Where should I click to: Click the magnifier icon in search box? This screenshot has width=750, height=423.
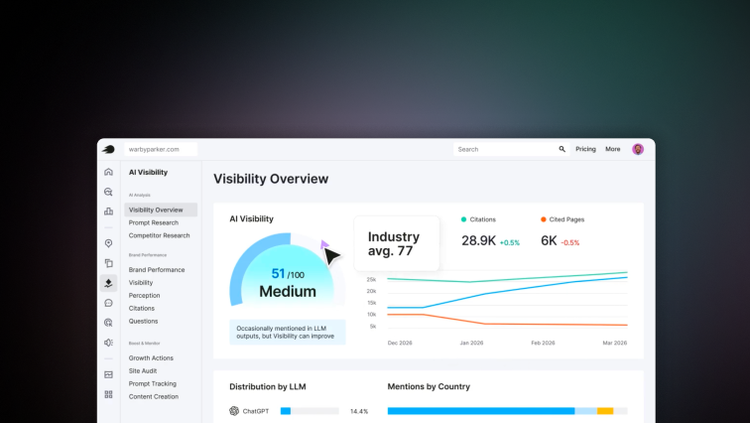(x=562, y=149)
